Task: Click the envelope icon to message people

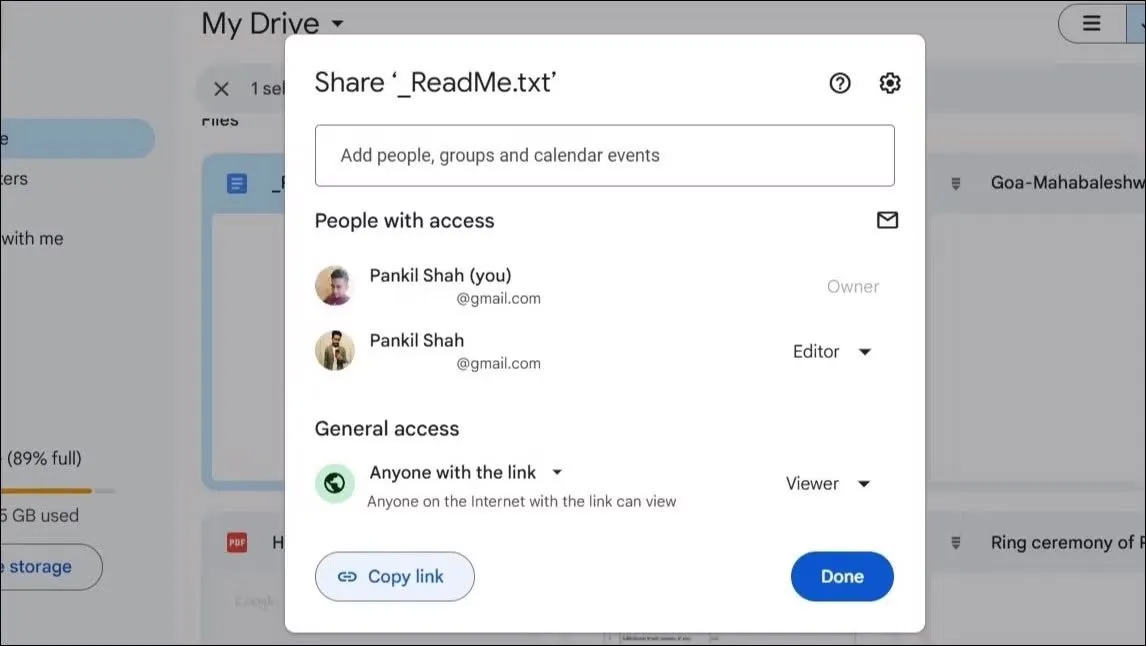Action: [887, 220]
